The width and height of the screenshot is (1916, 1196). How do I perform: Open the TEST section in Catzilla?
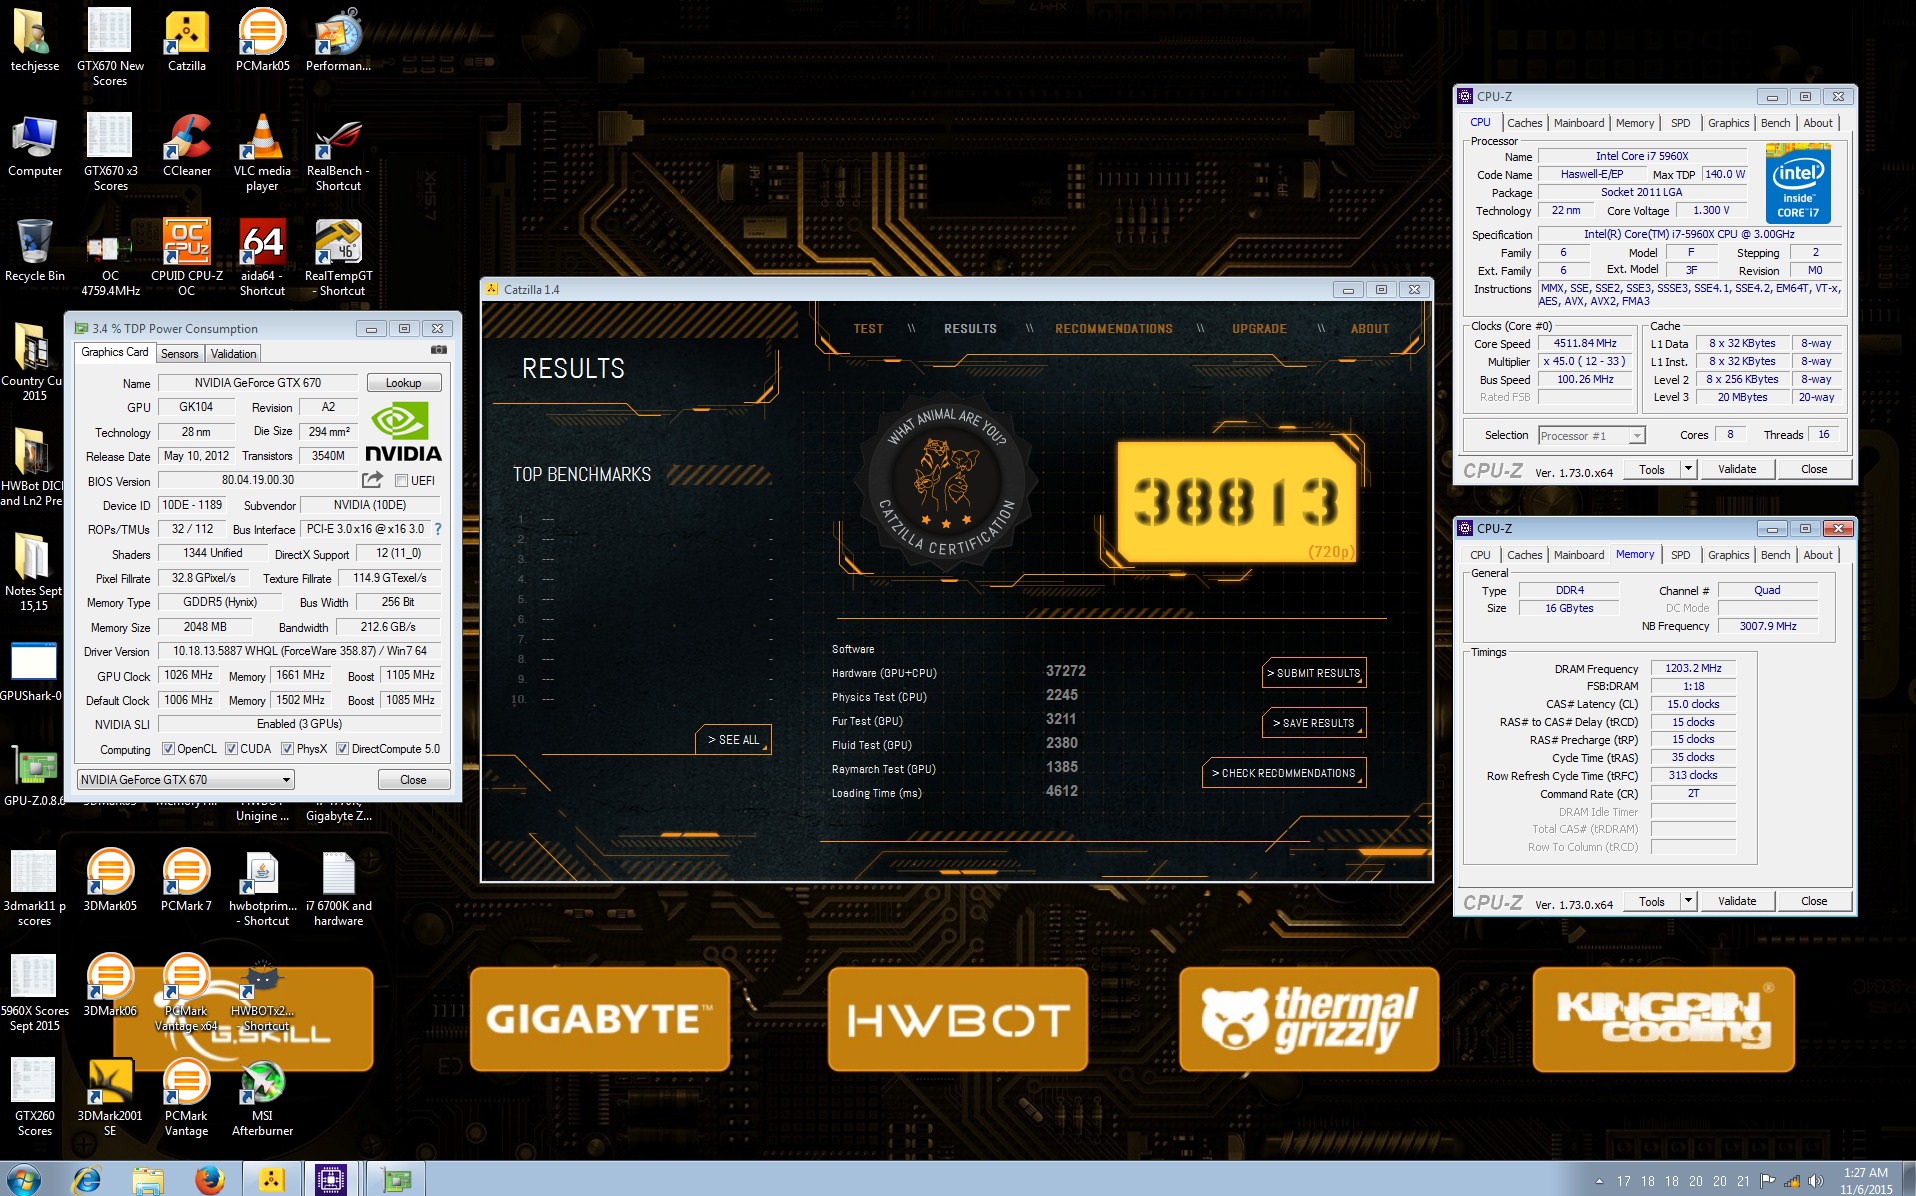(x=868, y=329)
